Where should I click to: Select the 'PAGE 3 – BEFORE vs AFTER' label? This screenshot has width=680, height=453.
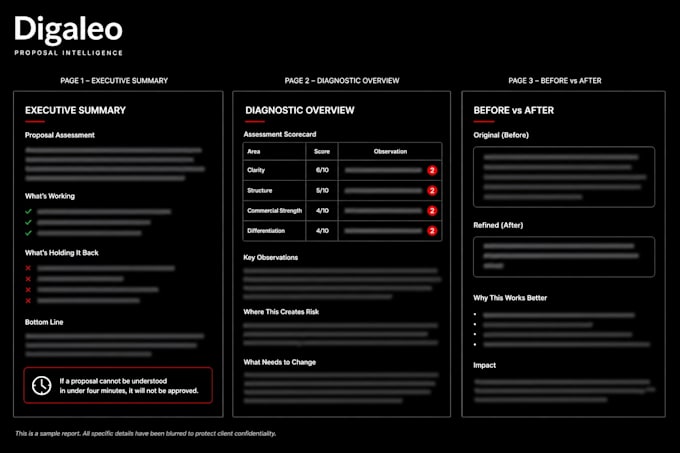pyautogui.click(x=555, y=81)
